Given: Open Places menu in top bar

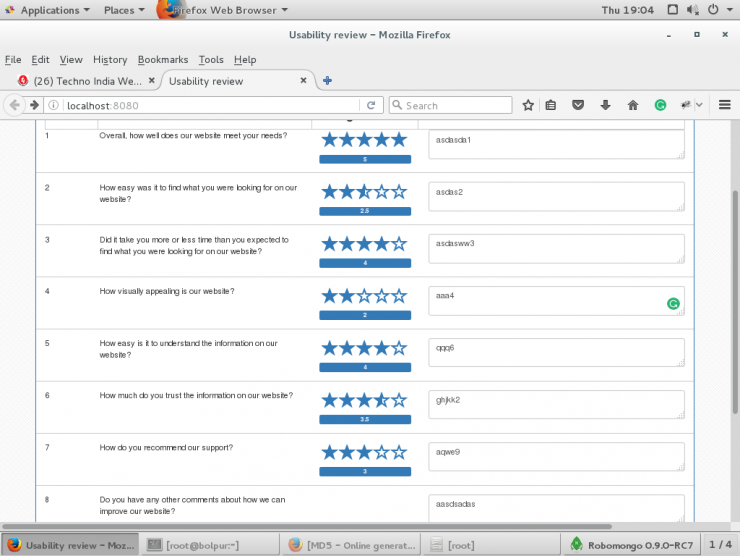Looking at the screenshot, I should tap(124, 10).
